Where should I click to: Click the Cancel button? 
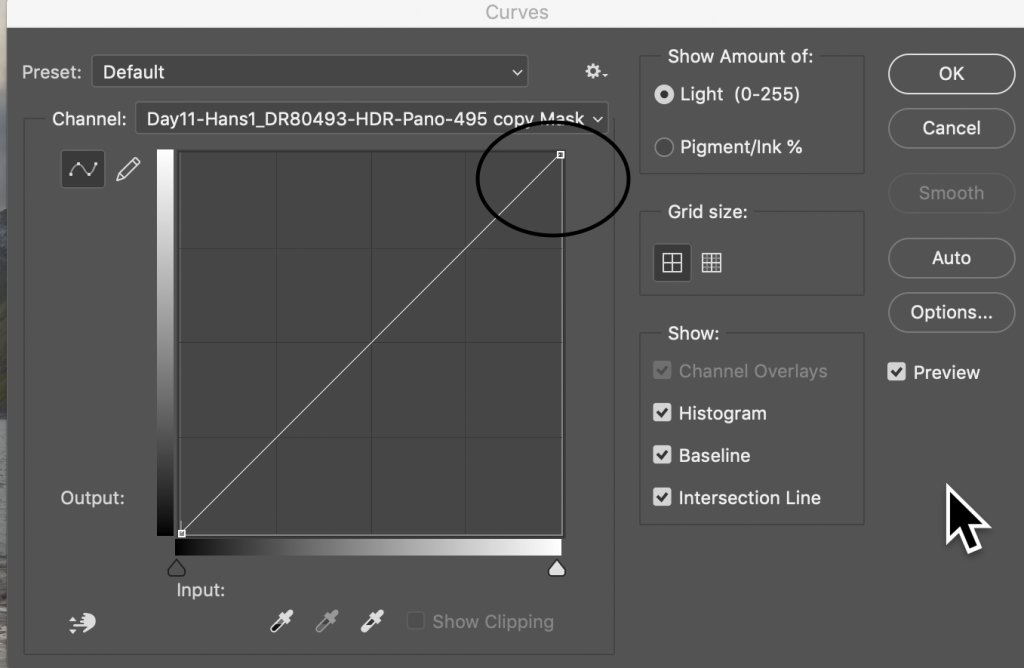952,128
